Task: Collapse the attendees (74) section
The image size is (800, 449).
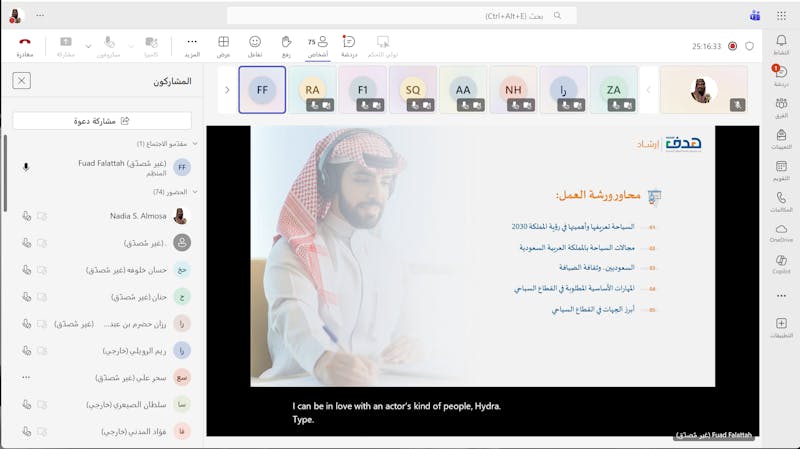Action: 196,191
